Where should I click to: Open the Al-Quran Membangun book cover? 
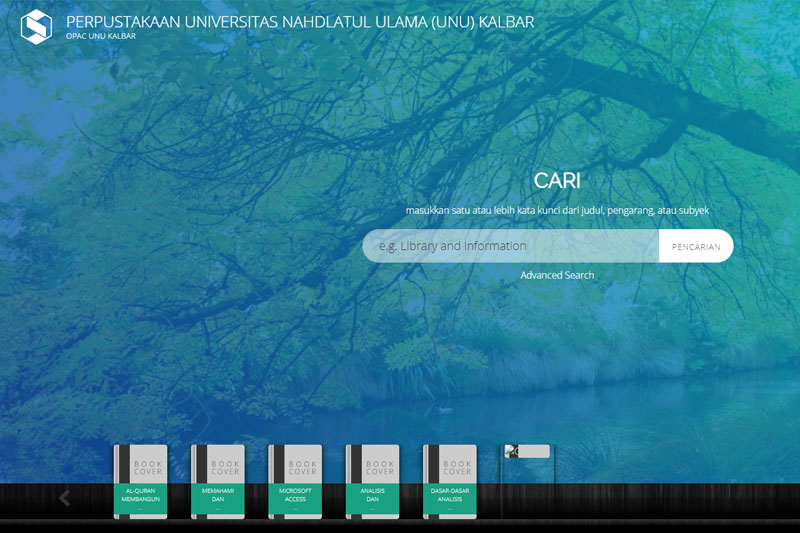[x=141, y=465]
